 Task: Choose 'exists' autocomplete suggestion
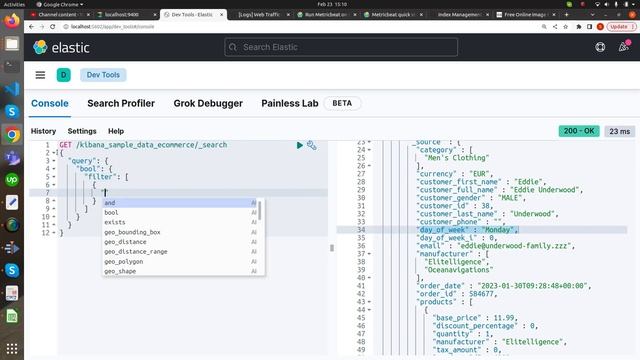(180, 222)
